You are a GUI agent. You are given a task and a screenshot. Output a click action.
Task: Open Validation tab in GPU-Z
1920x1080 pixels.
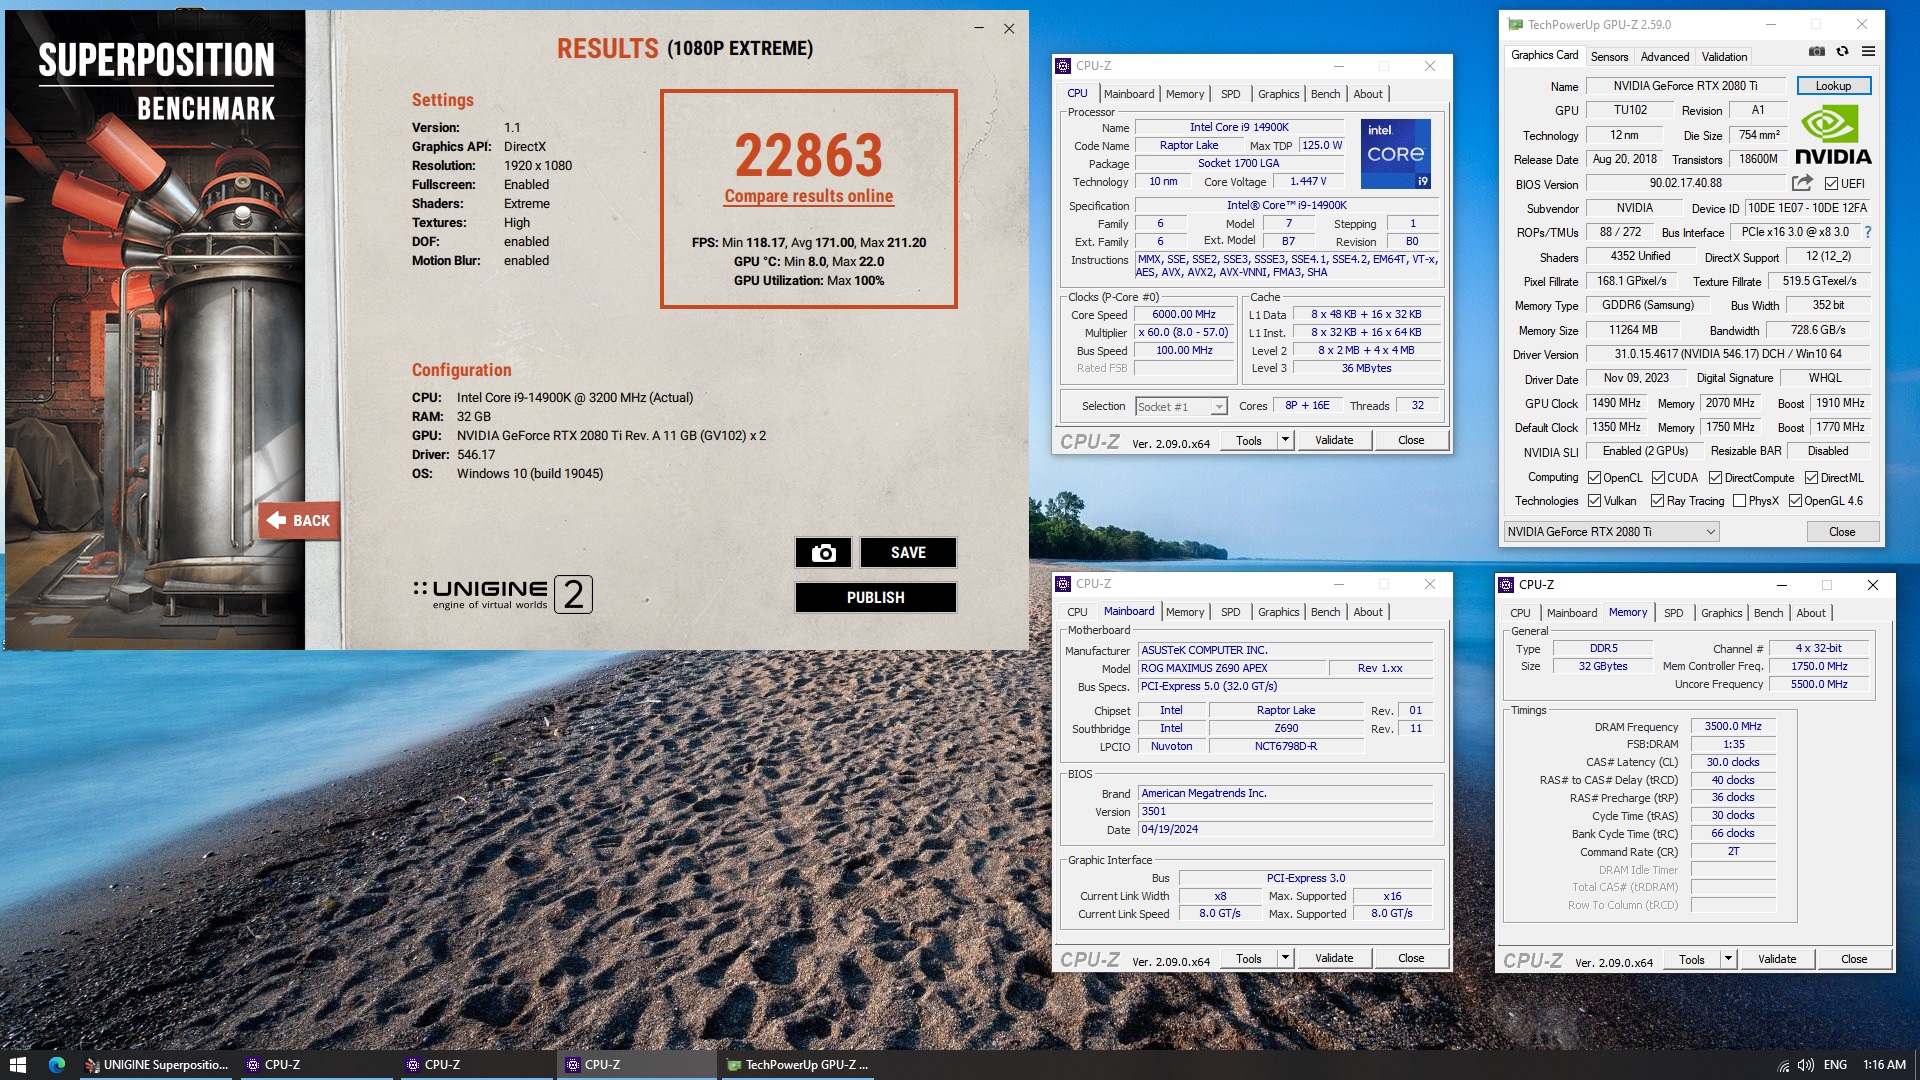pyautogui.click(x=1724, y=57)
